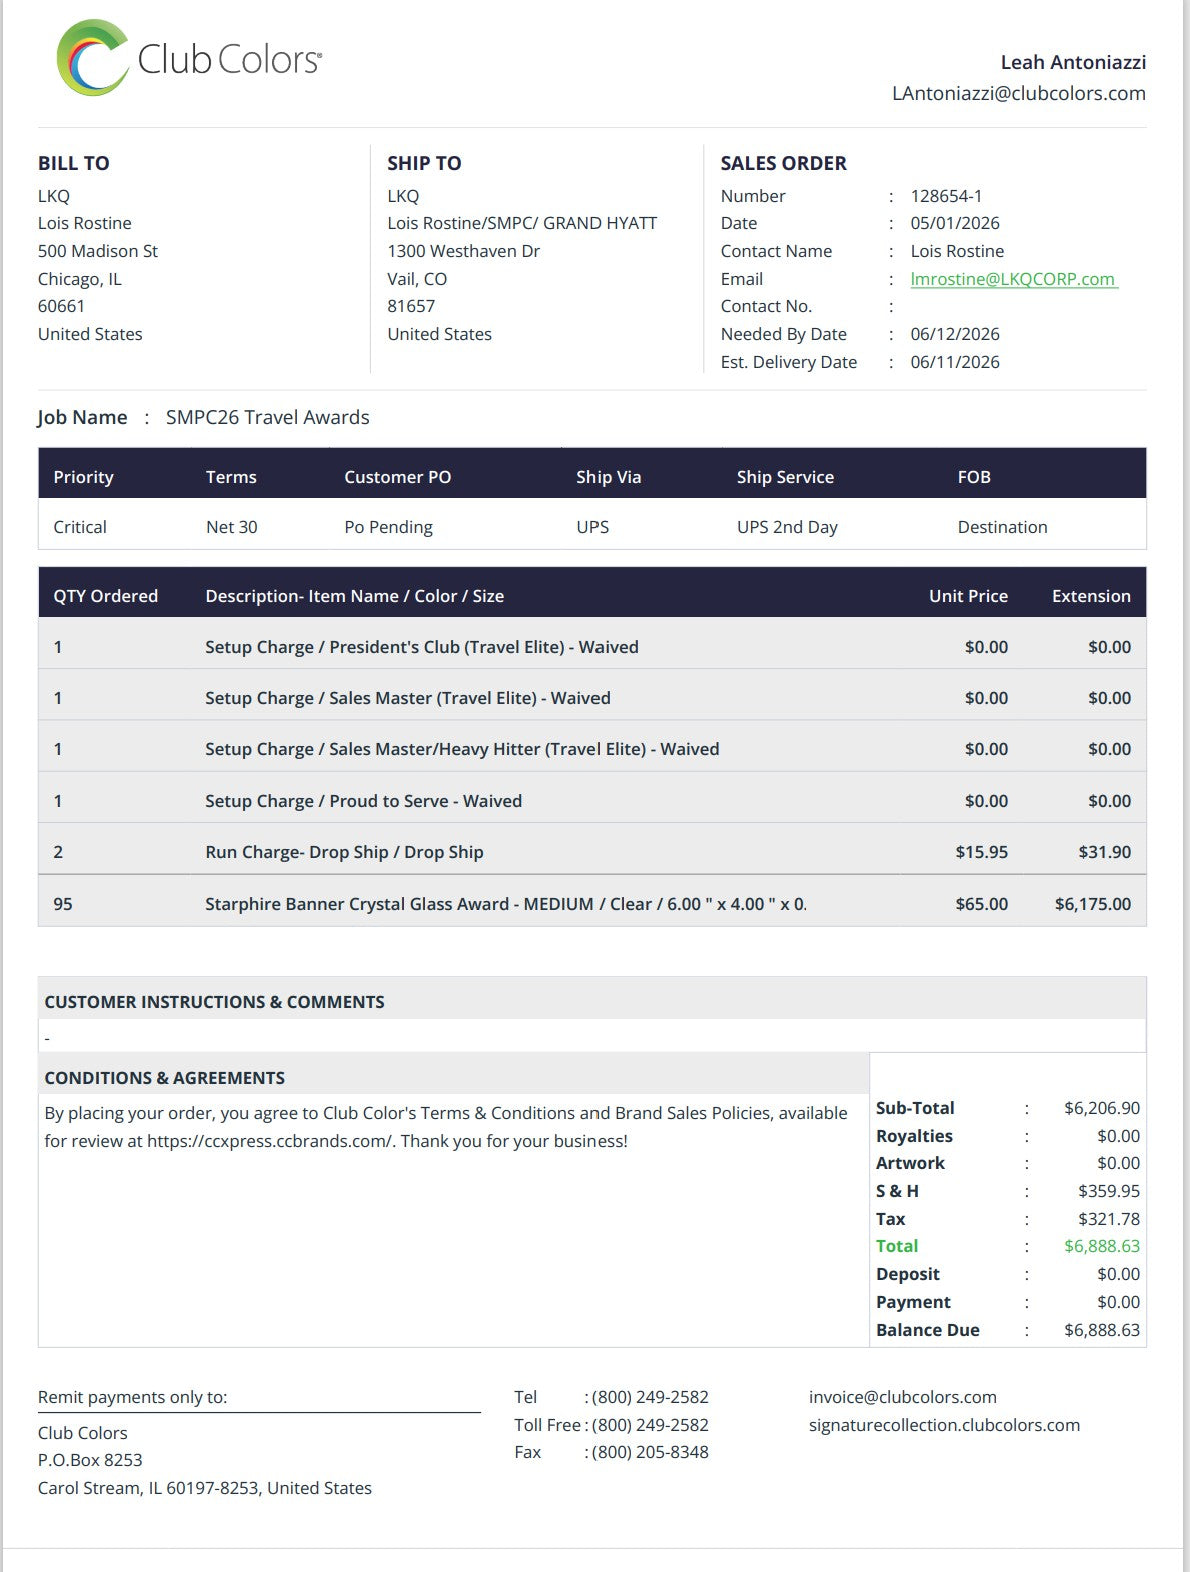
Task: Click the ship-to address 1300 Westhaven Dr
Action: [463, 251]
